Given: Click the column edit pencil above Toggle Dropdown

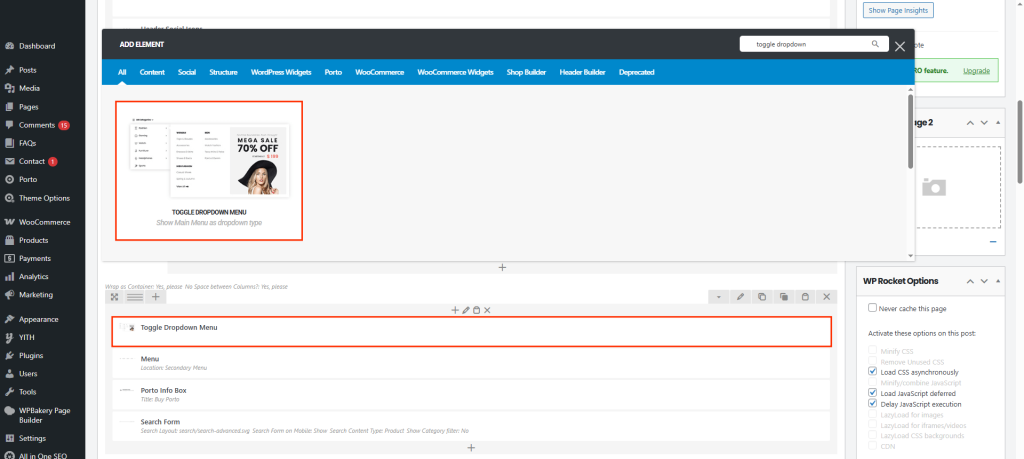Looking at the screenshot, I should pos(466,311).
